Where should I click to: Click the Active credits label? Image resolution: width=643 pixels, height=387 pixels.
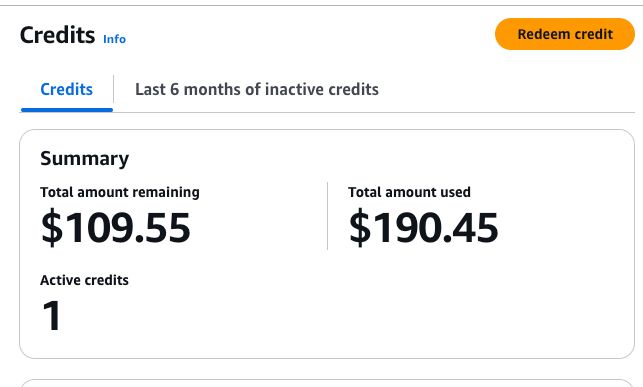click(84, 280)
